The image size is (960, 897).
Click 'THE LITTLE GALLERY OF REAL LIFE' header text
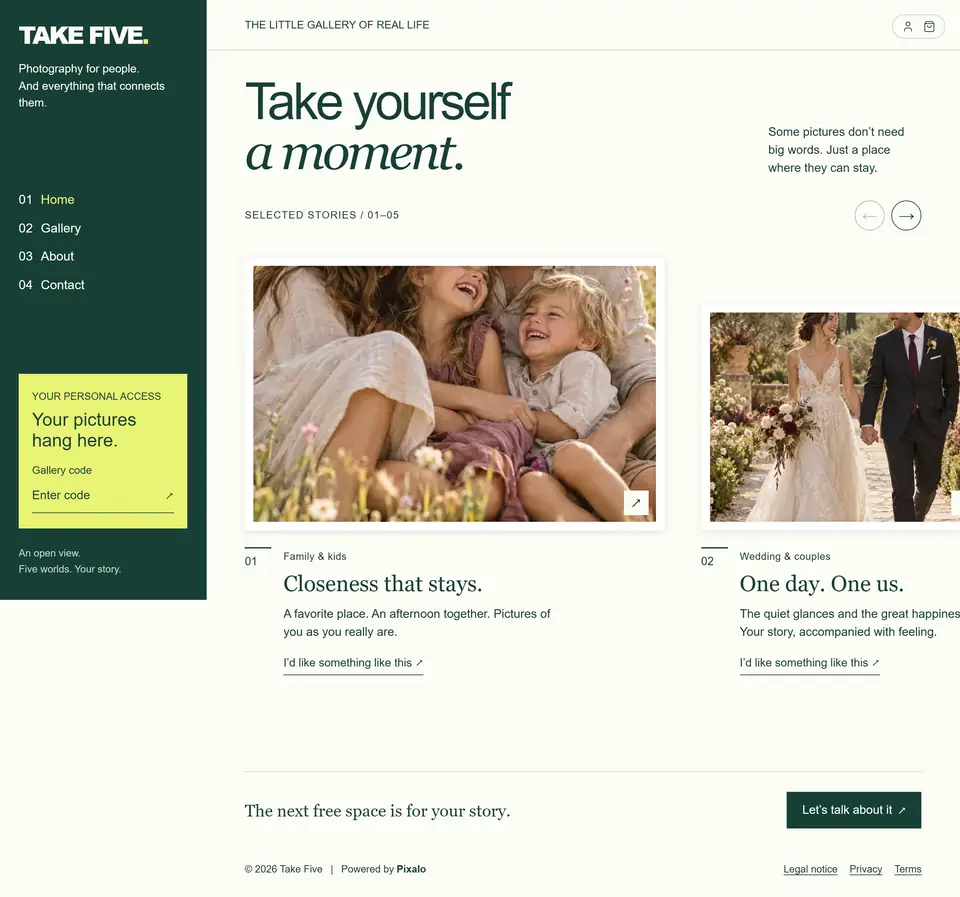[x=337, y=25]
